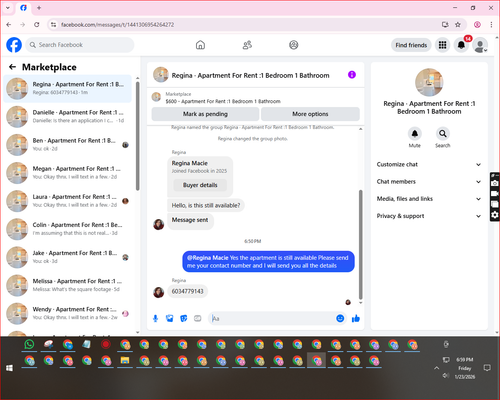
Task: Open Chrome three-dot menu
Action: pyautogui.click(x=491, y=24)
